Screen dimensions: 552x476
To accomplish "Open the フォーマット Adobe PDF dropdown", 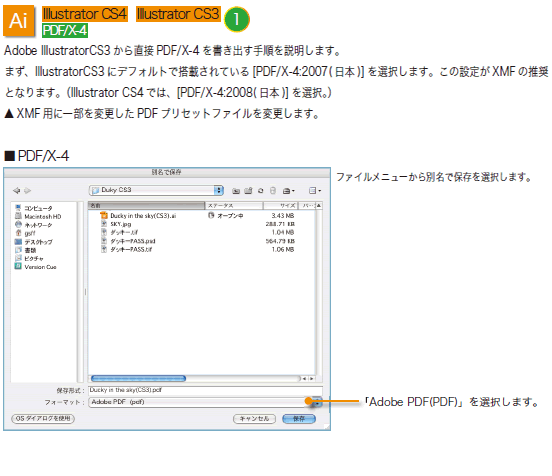I will click(205, 402).
